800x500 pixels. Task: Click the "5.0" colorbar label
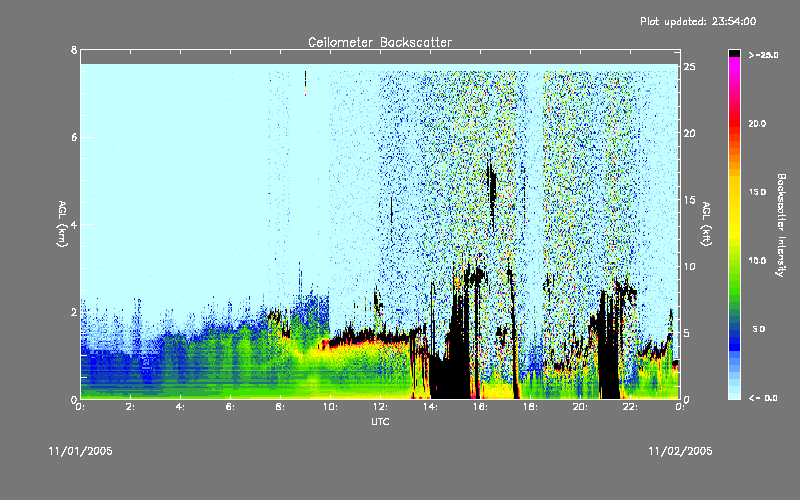pyautogui.click(x=759, y=329)
